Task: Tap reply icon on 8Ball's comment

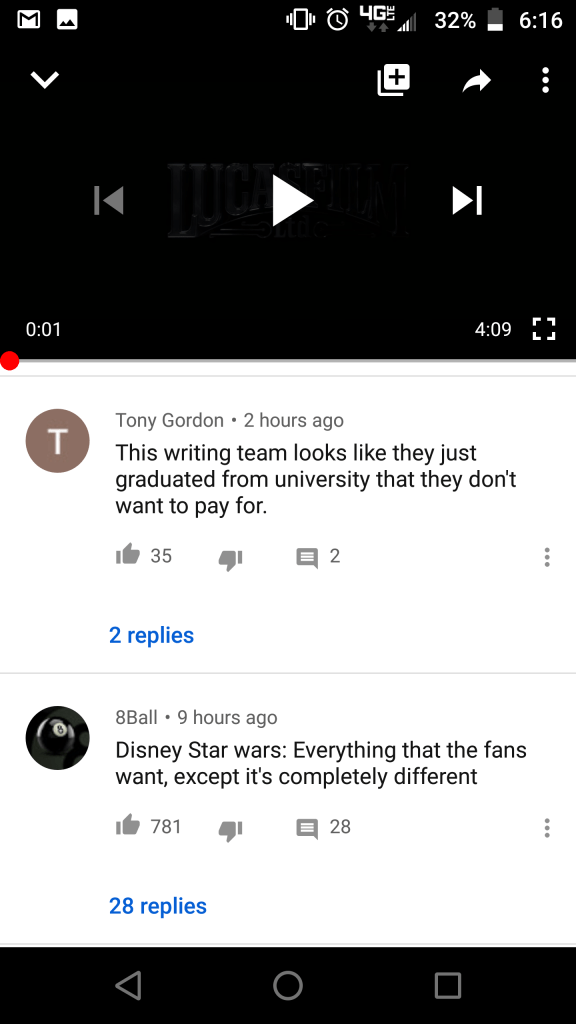Action: tap(307, 828)
